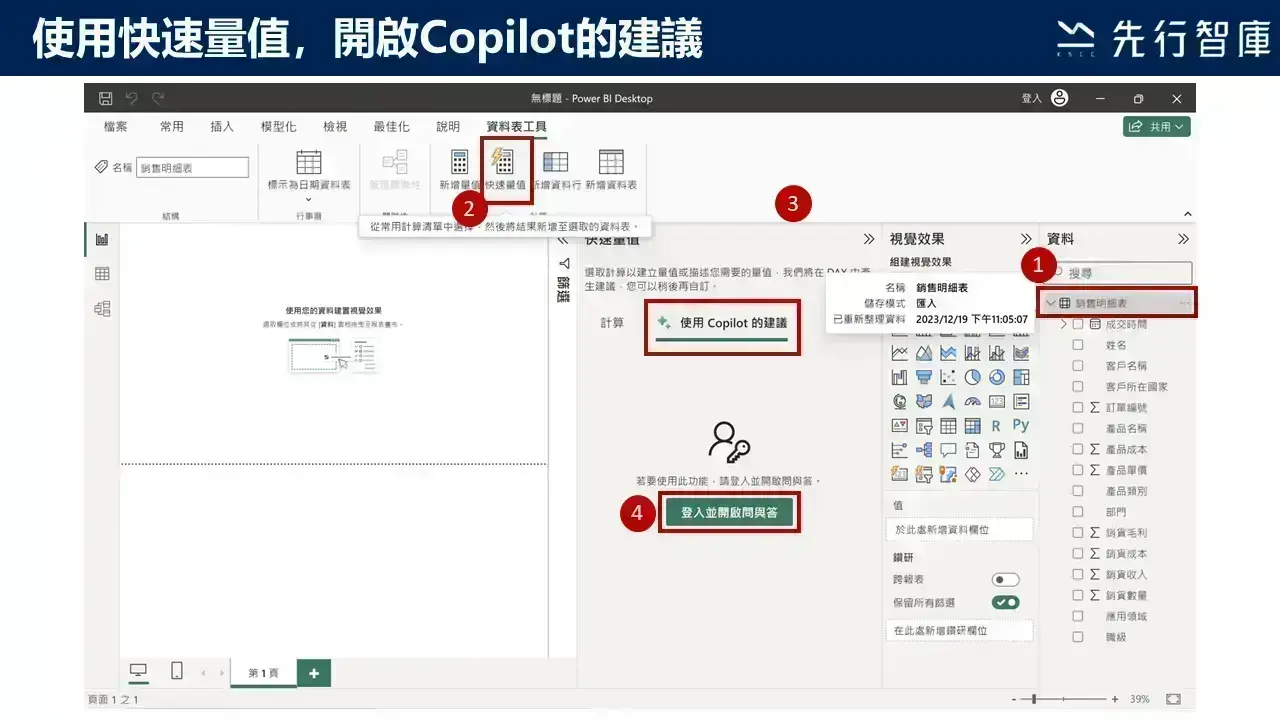The width and height of the screenshot is (1280, 720).
Task: Check the 客戶所在國家 field checkbox
Action: click(x=1078, y=386)
